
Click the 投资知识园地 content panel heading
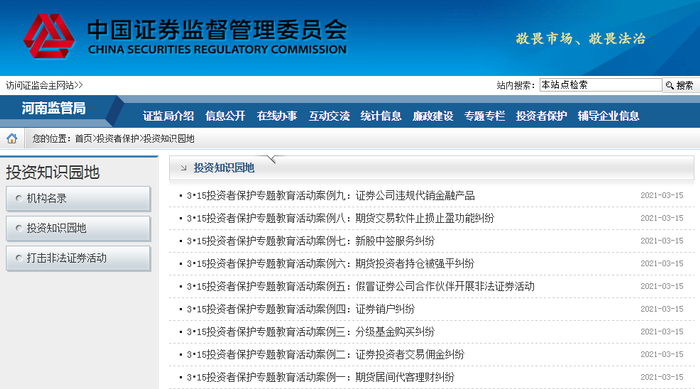(224, 168)
